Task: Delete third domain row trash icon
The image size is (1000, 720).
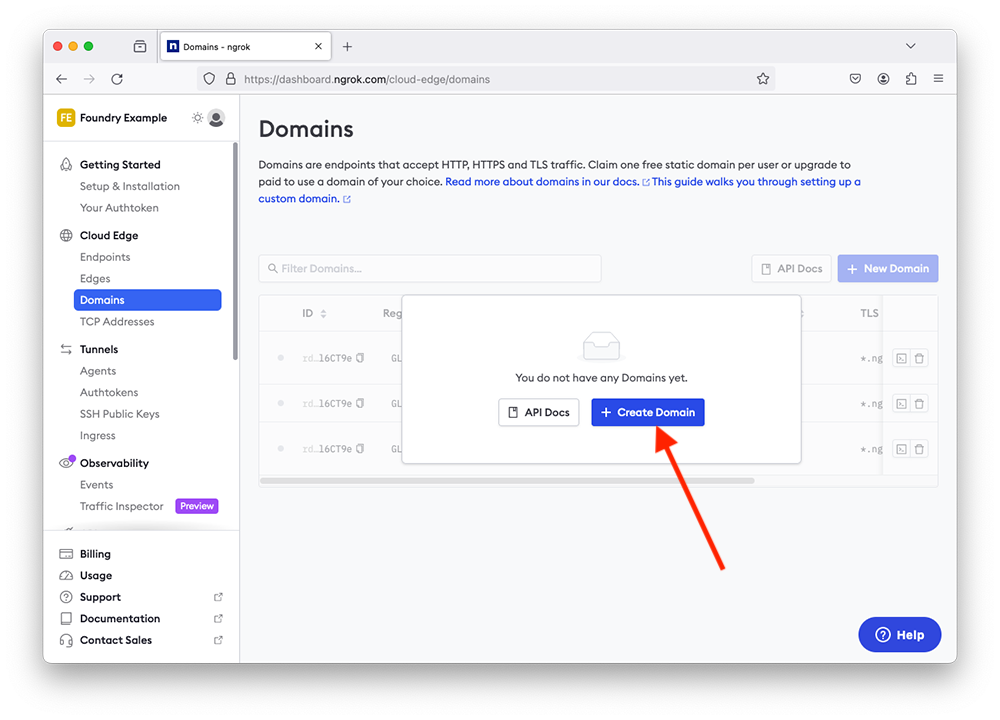Action: [919, 449]
